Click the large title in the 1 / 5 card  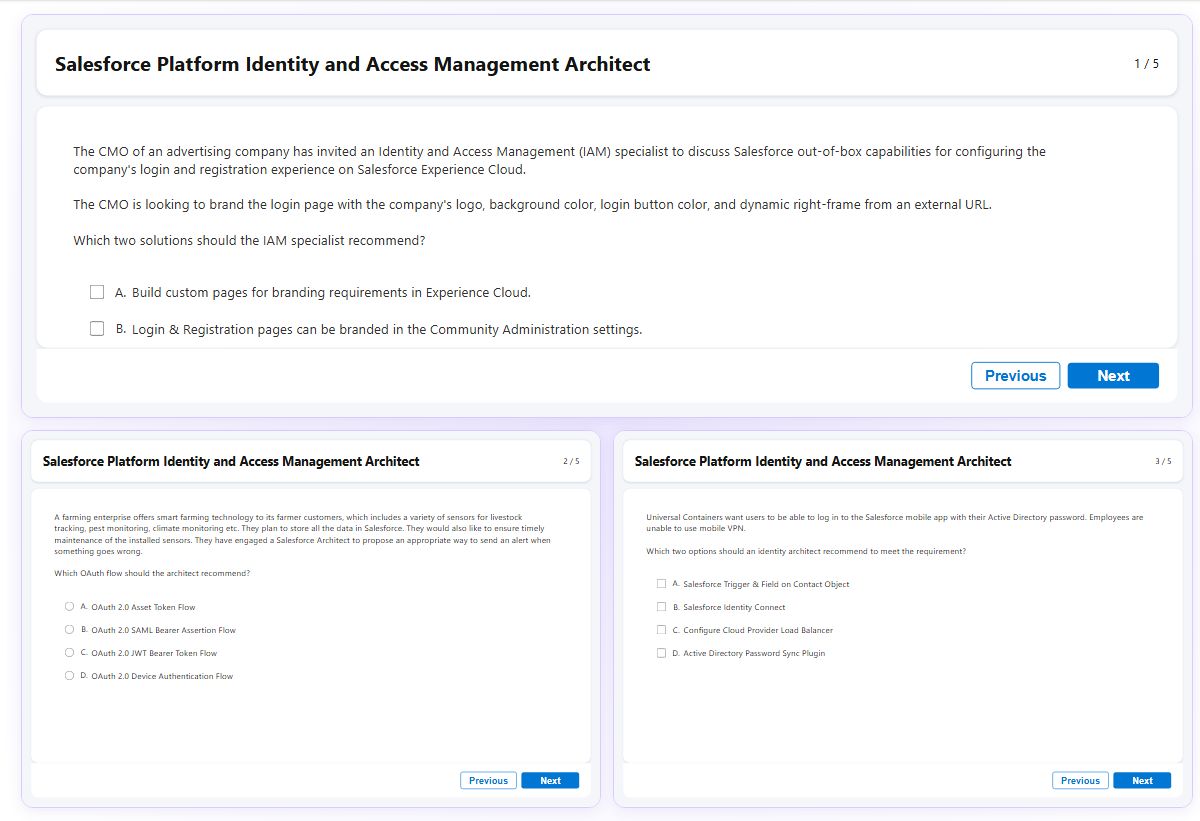(x=352, y=64)
